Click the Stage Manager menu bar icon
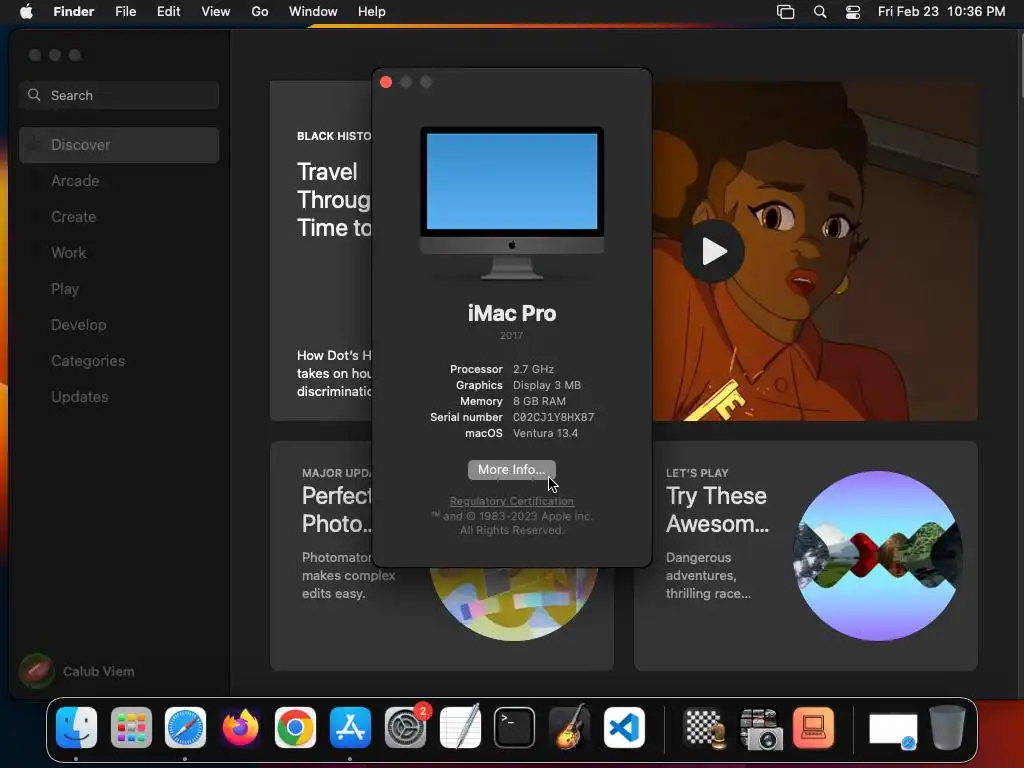 (x=786, y=12)
